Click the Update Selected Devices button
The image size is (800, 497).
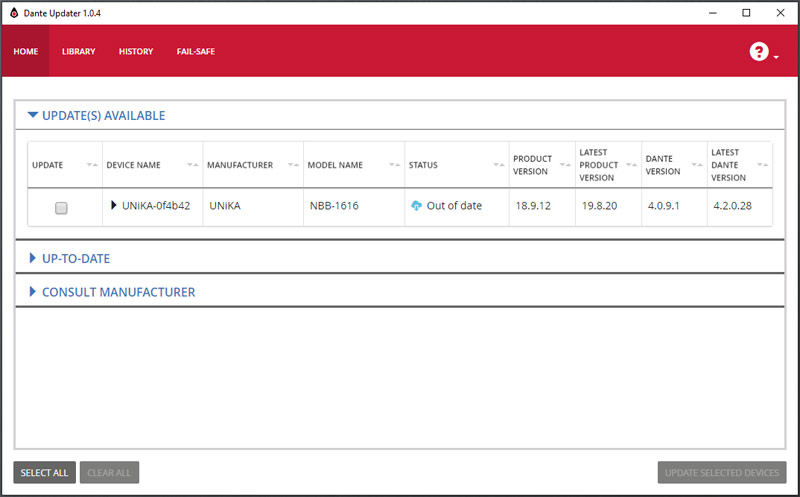pos(722,472)
